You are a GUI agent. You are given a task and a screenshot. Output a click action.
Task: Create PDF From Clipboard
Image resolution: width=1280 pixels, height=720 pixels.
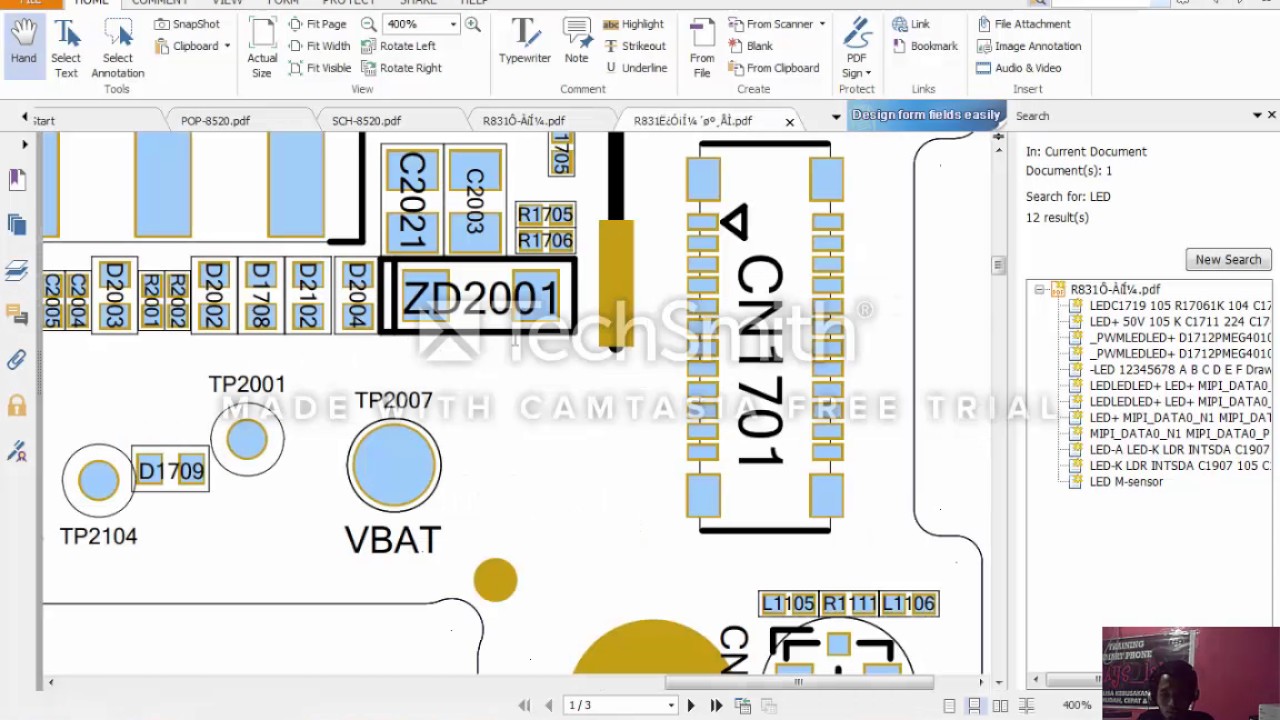pyautogui.click(x=773, y=68)
